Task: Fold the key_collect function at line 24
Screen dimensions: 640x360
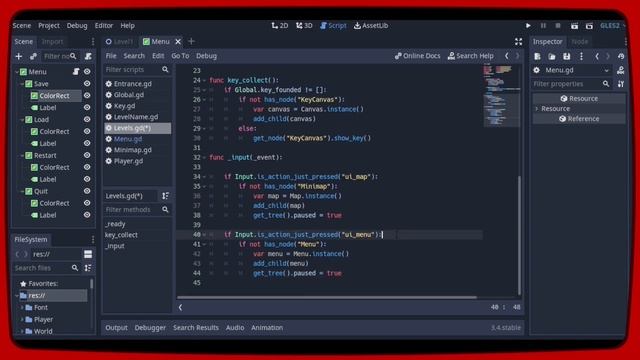Action: click(x=204, y=80)
